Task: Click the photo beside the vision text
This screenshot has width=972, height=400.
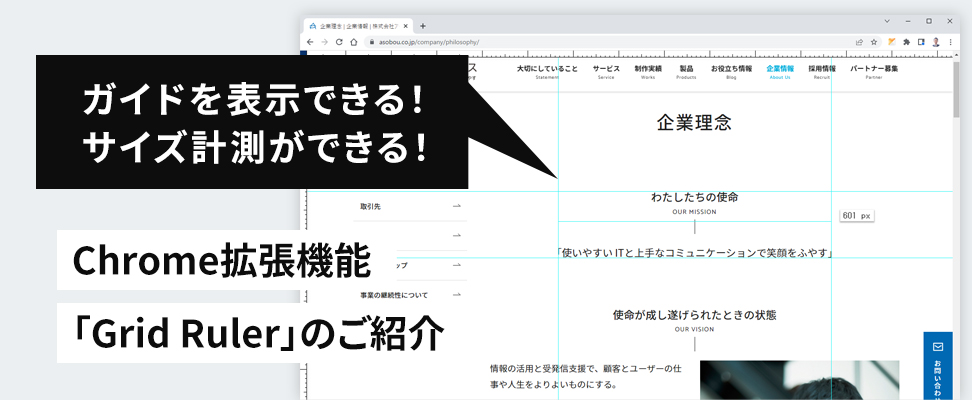Action: pos(800,380)
